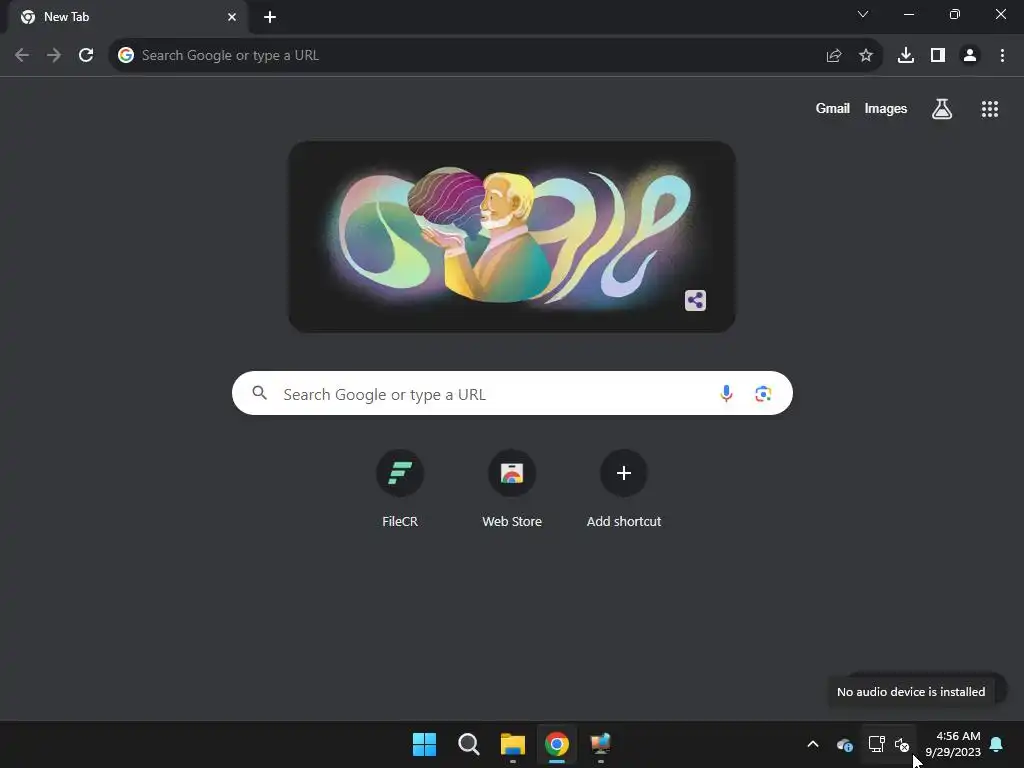
Task: Switch to Chrome in the taskbar
Action: (557, 744)
